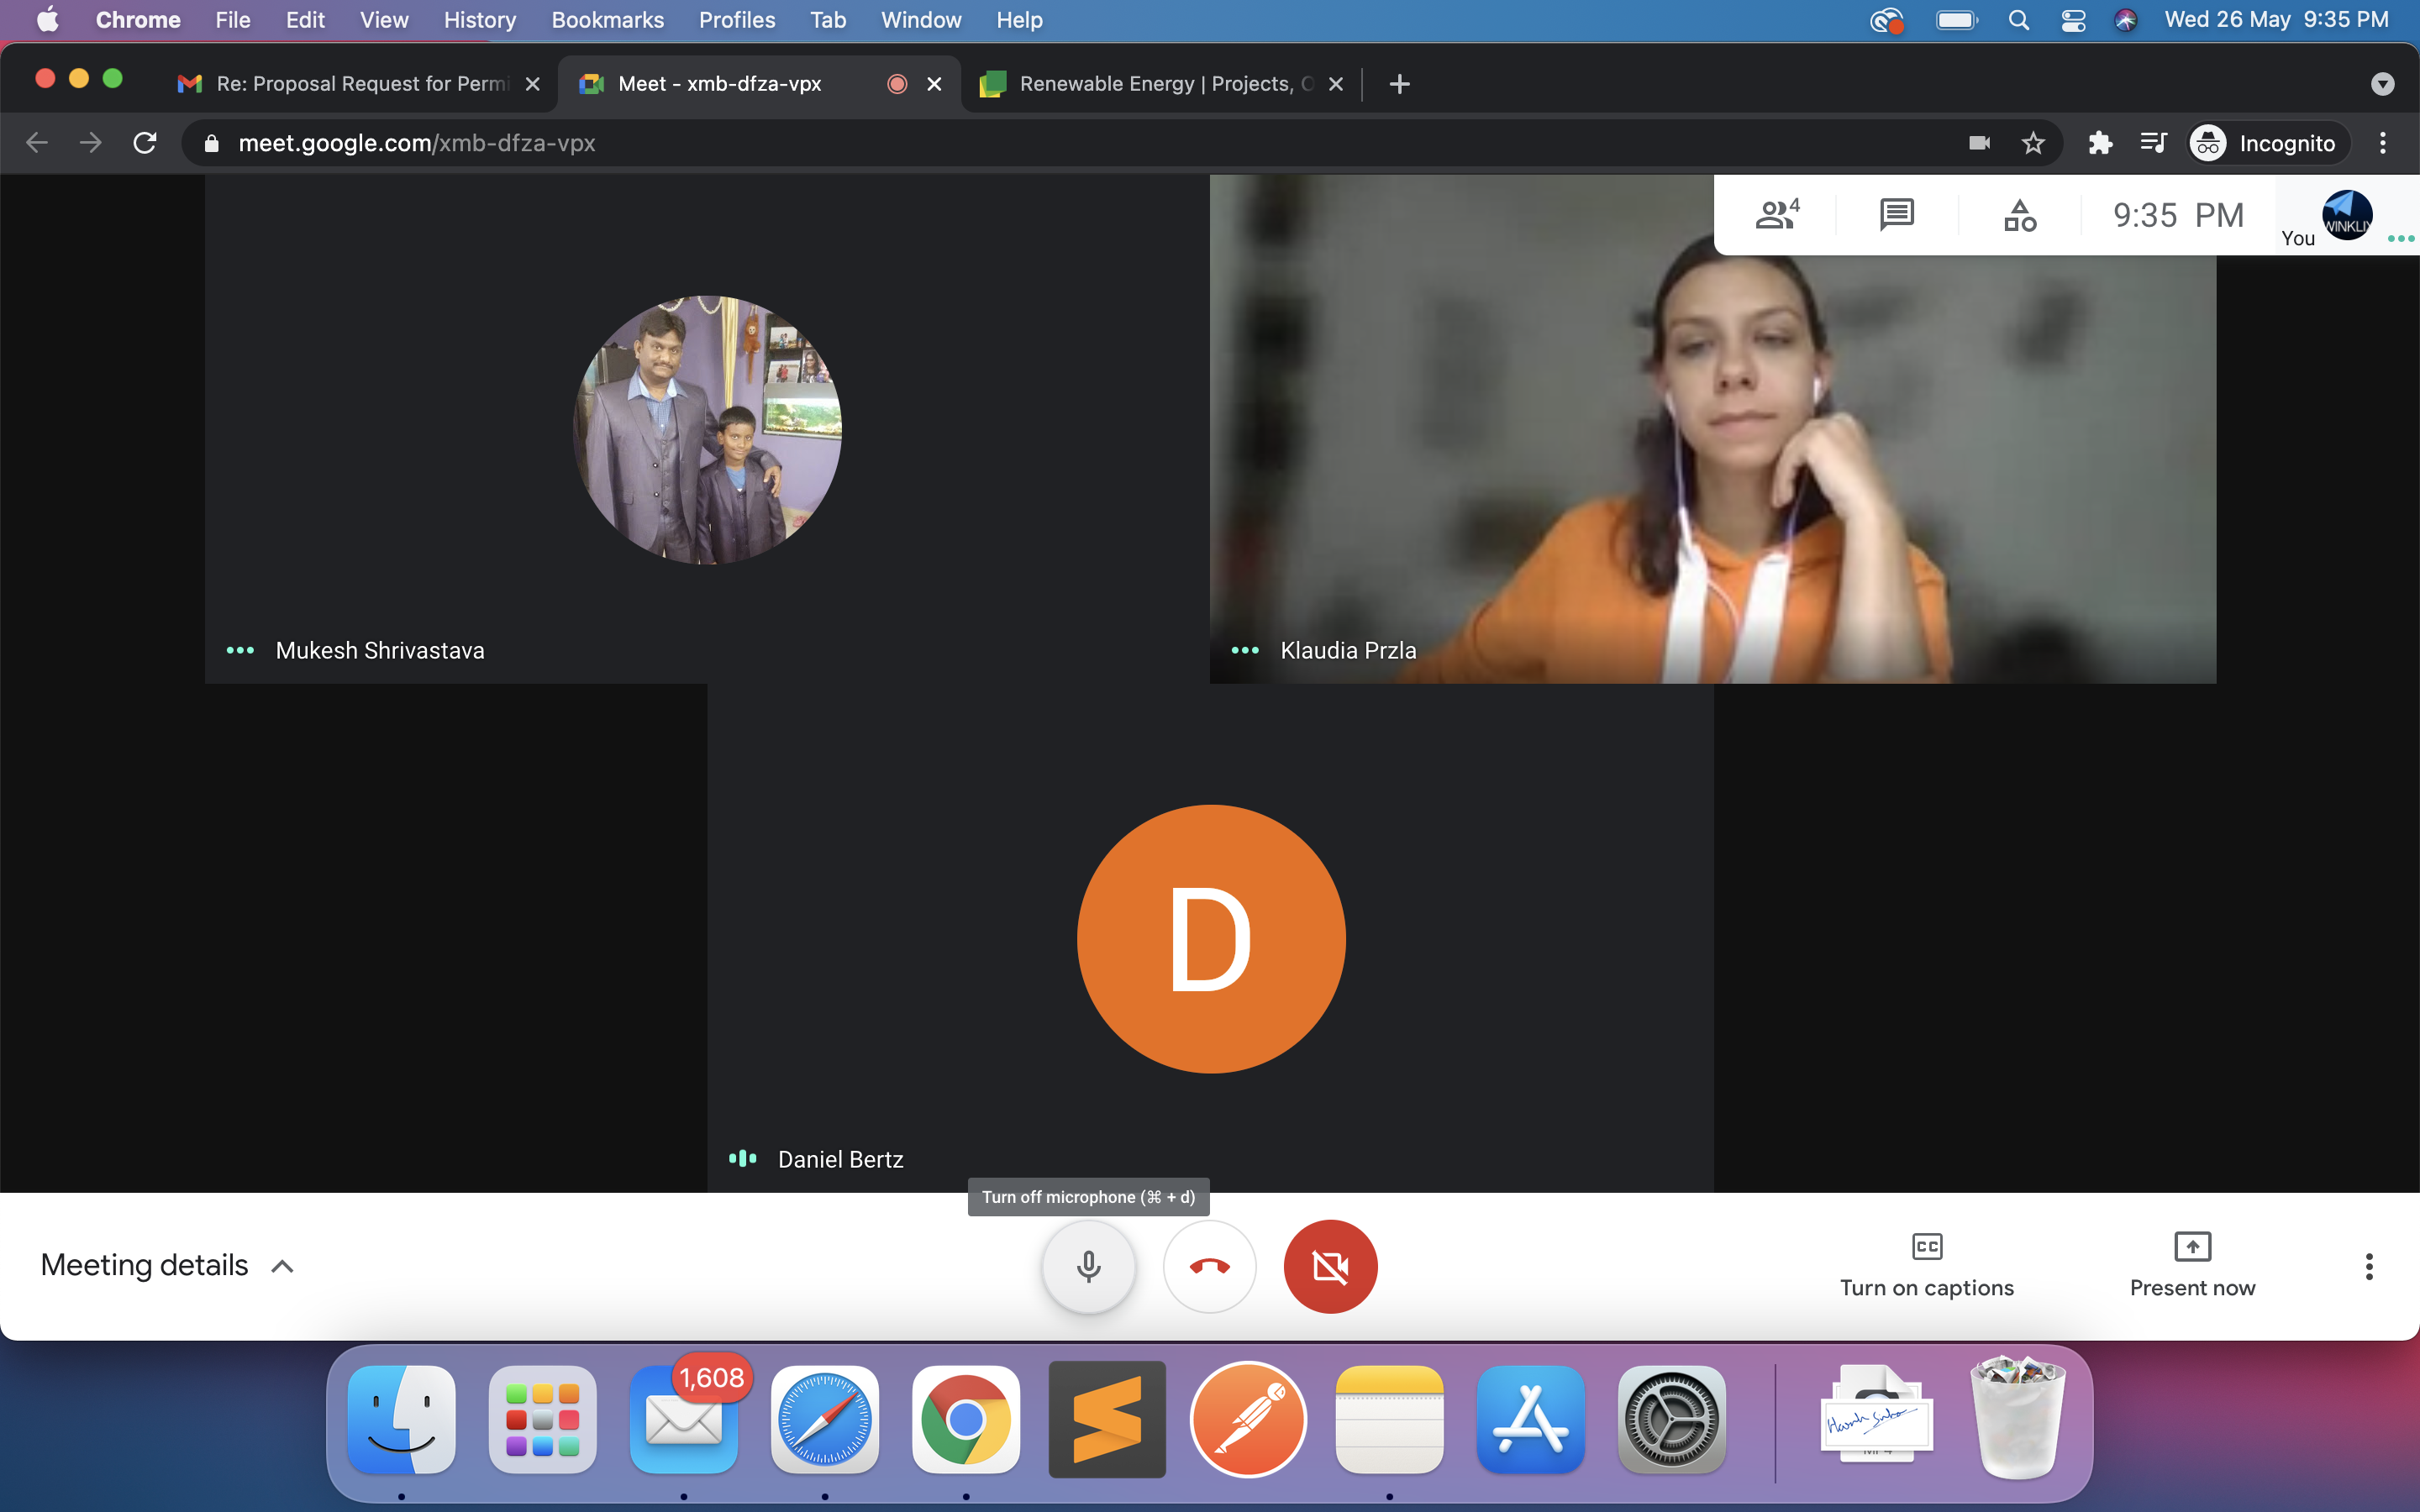The width and height of the screenshot is (2420, 1512).
Task: Click the address bar URL
Action: pos(417,143)
